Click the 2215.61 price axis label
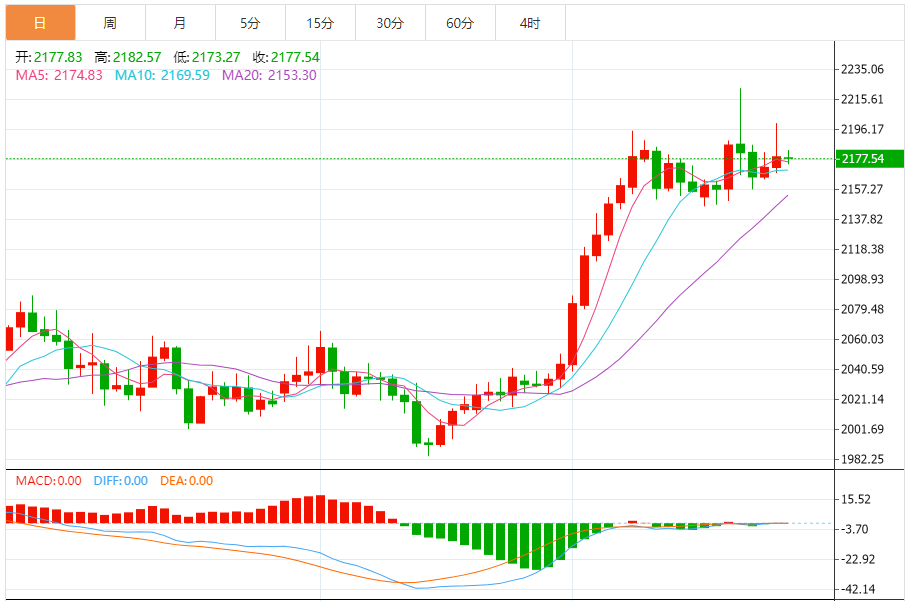Viewport: 911px width, 601px height. (862, 99)
